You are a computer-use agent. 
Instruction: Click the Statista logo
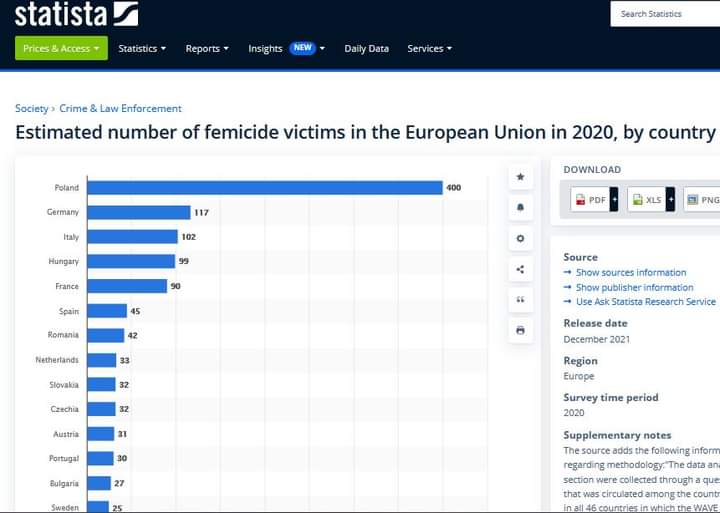[x=76, y=14]
